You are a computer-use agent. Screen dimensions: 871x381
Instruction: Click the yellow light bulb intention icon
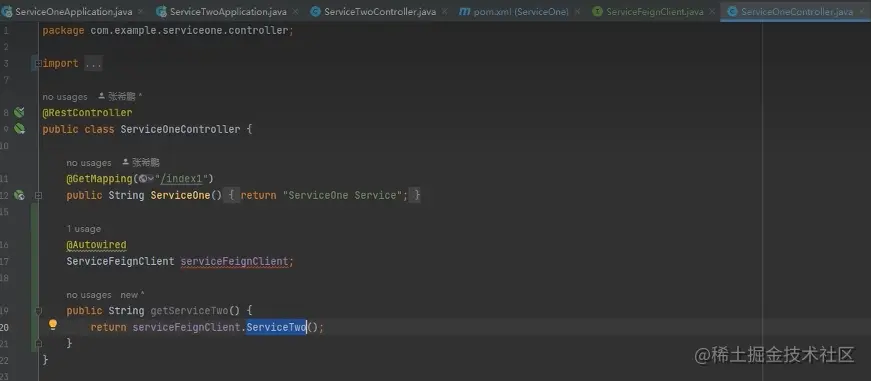[53, 325]
